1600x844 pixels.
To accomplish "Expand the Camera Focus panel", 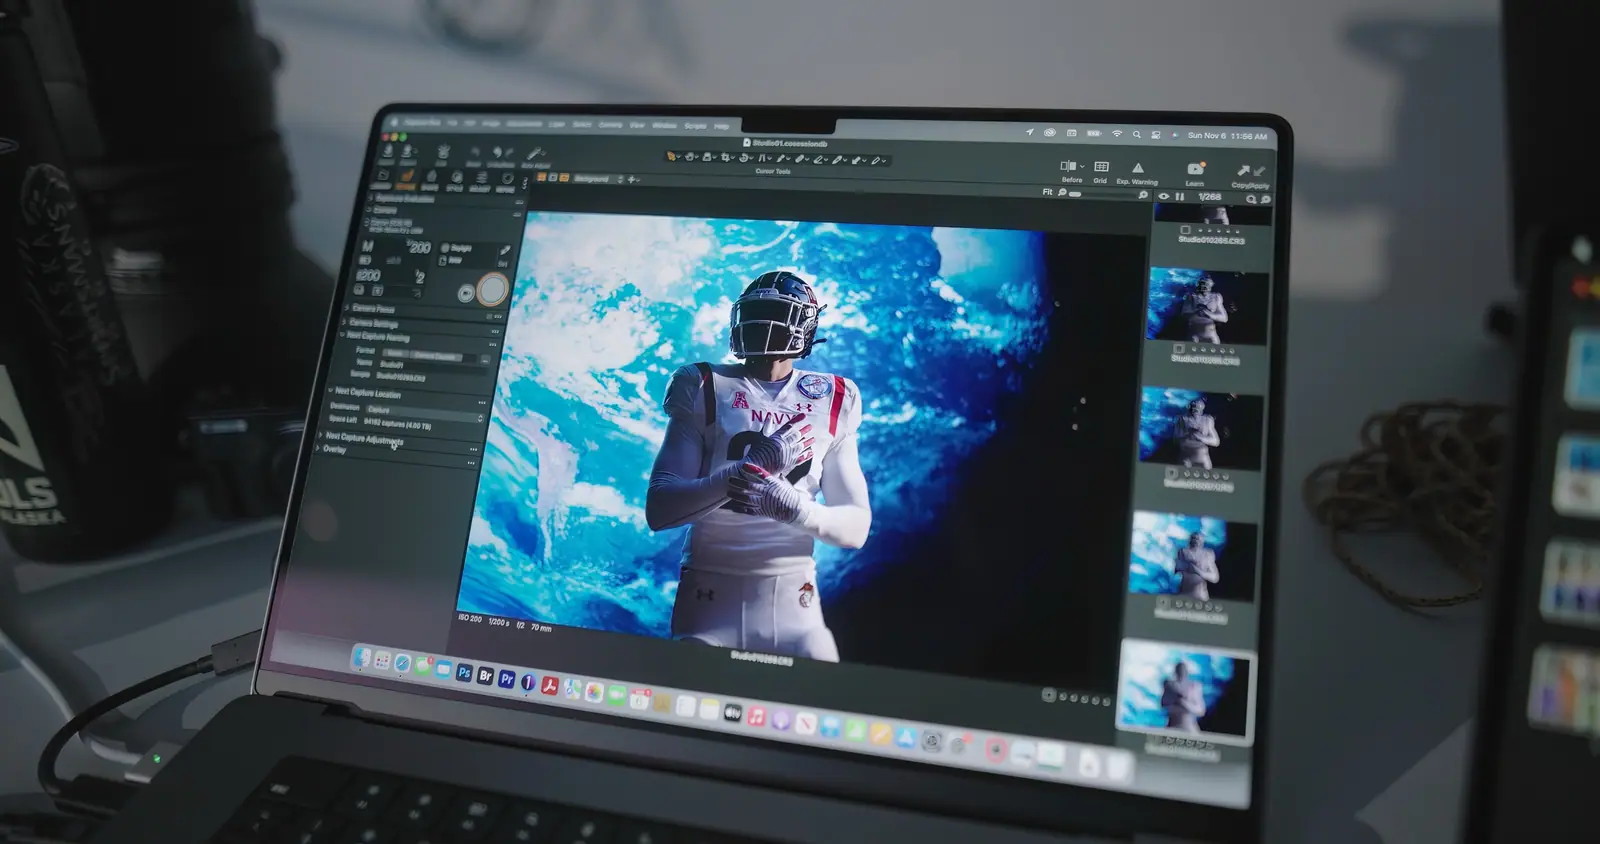I will [x=347, y=307].
